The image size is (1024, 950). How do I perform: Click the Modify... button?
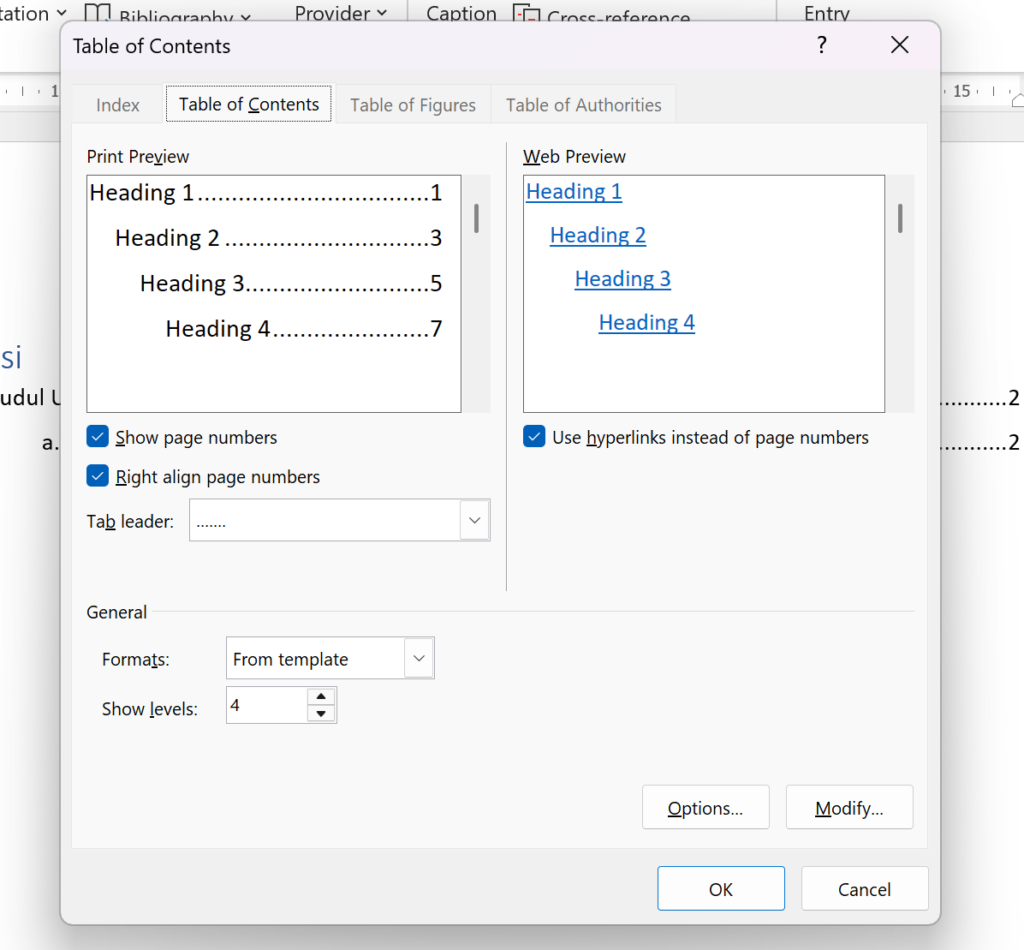pyautogui.click(x=849, y=808)
